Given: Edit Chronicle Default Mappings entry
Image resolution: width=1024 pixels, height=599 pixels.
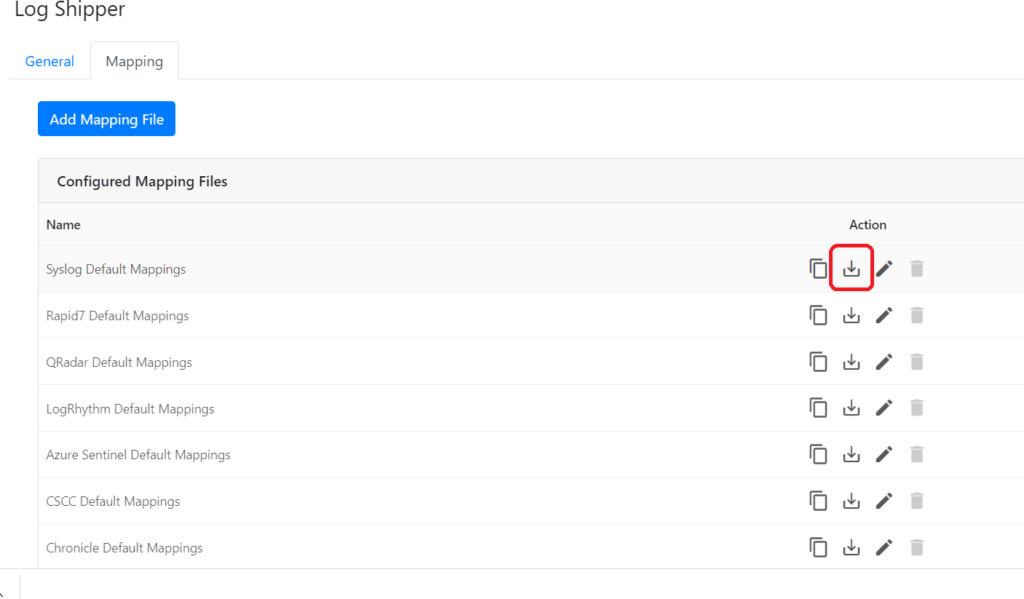Looking at the screenshot, I should pyautogui.click(x=884, y=548).
